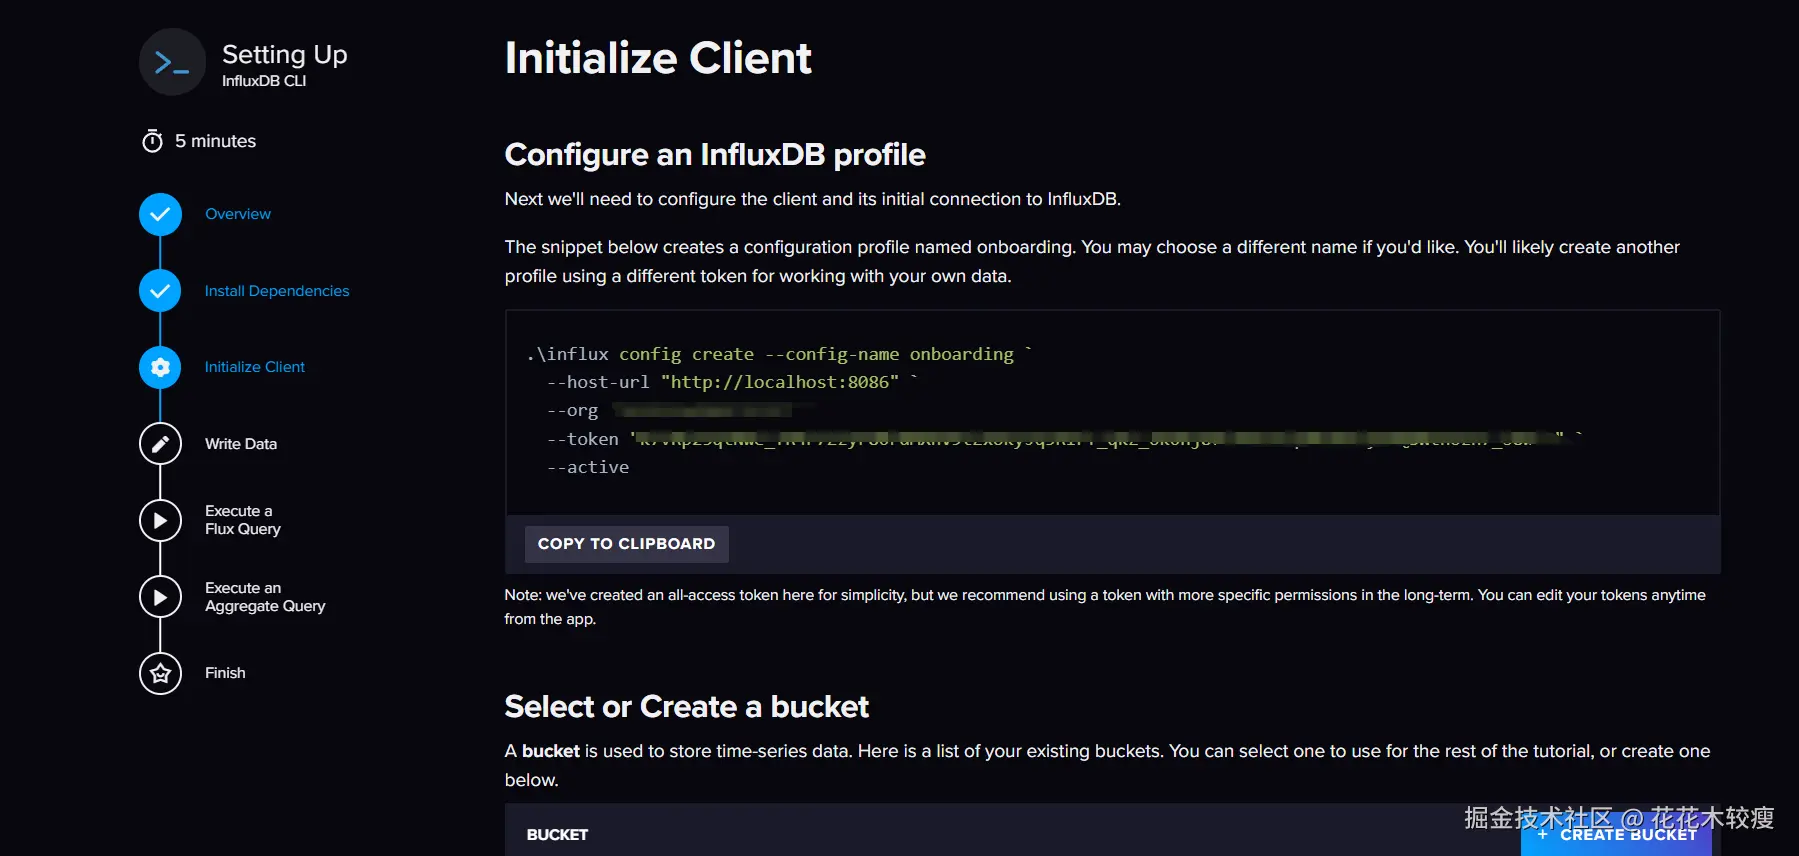The width and height of the screenshot is (1799, 856).
Task: Click the Aggregate Query play icon
Action: (160, 597)
